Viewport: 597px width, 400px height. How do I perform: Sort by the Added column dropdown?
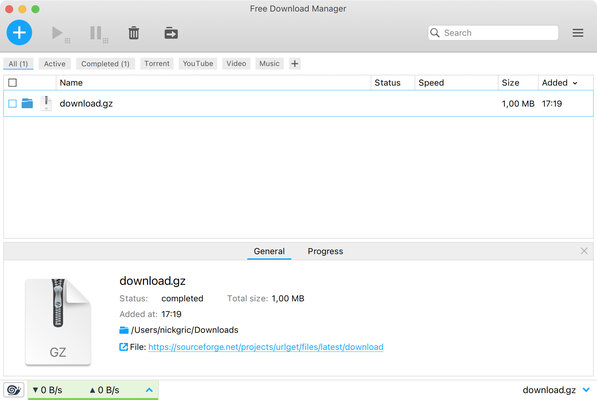(x=560, y=83)
